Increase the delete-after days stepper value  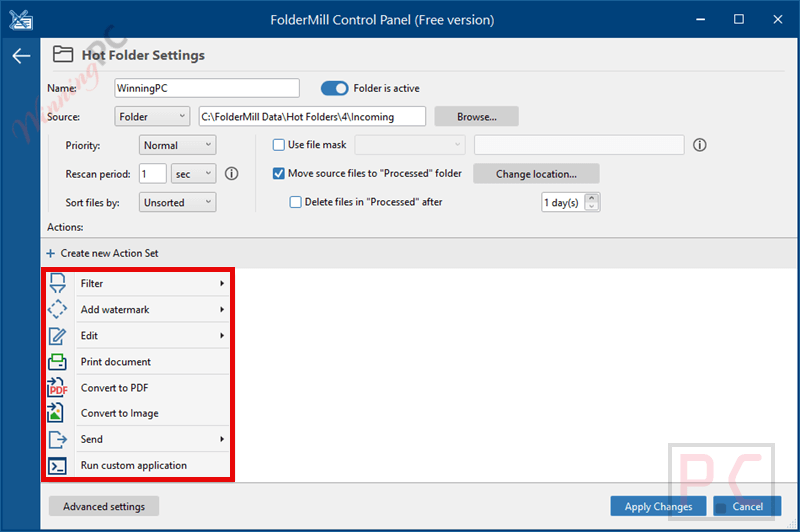click(x=592, y=198)
